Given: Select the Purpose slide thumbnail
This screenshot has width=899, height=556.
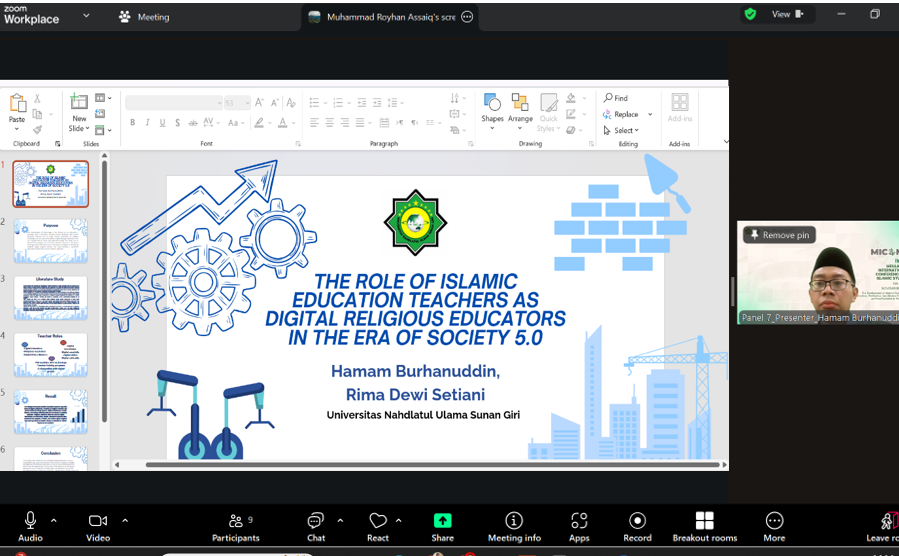Looking at the screenshot, I should pos(50,241).
